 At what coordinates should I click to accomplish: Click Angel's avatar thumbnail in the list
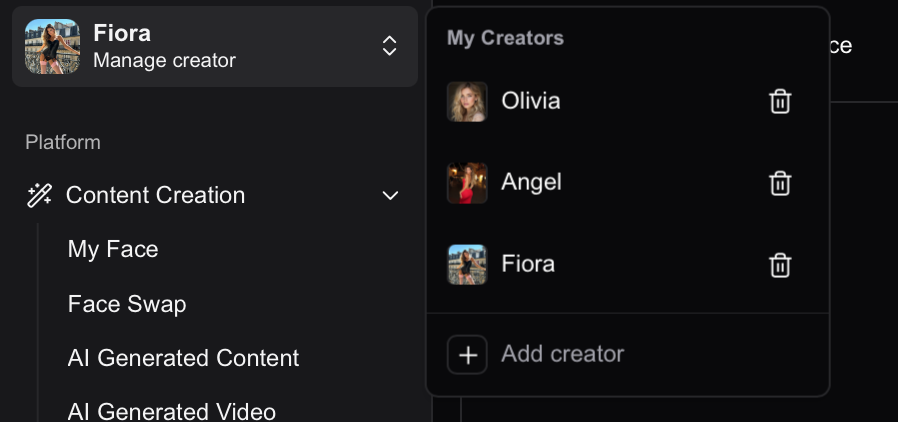tap(467, 183)
